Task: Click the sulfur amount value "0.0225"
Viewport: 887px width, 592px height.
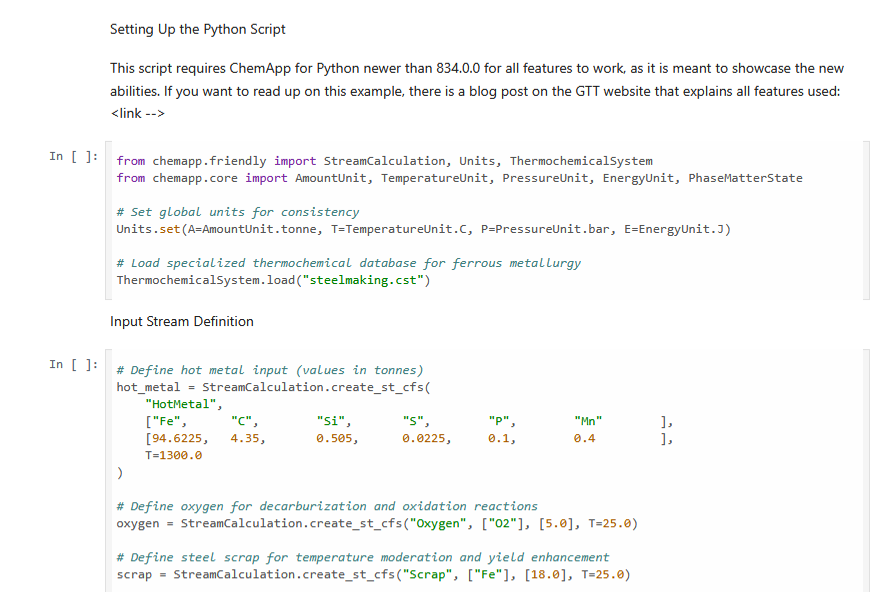Action: tap(424, 438)
